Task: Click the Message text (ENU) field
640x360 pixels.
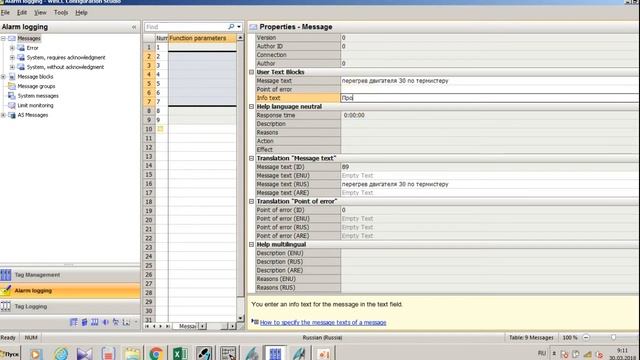Action: 490,176
